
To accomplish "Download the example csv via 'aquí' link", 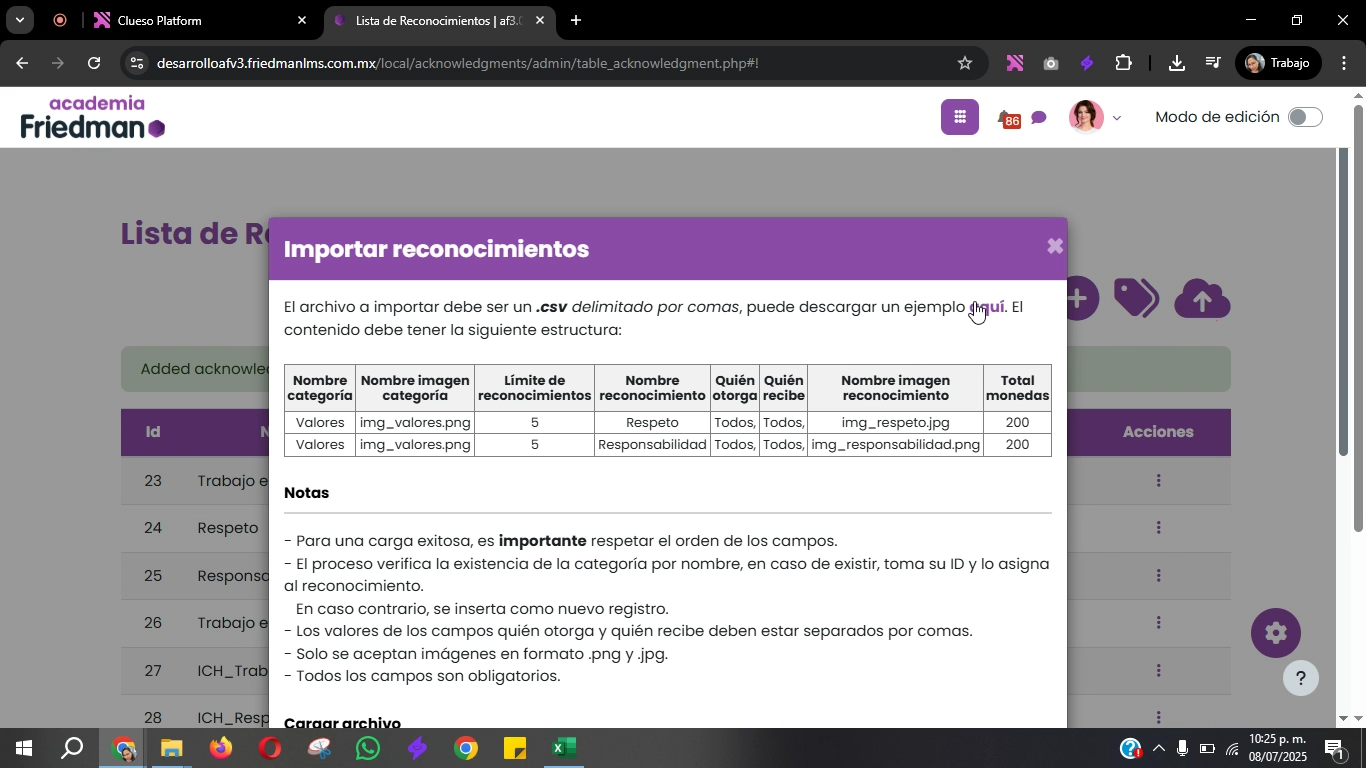I will (987, 307).
